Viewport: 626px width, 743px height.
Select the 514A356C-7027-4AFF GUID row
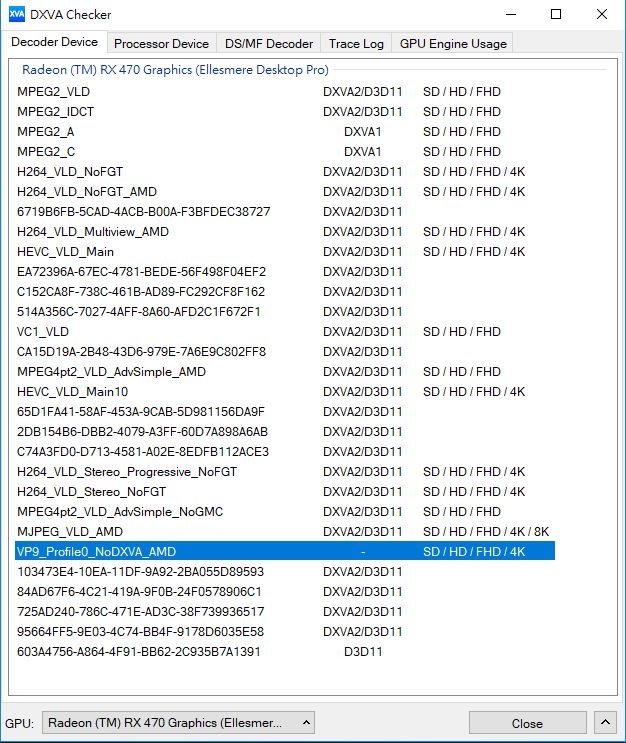[285, 312]
